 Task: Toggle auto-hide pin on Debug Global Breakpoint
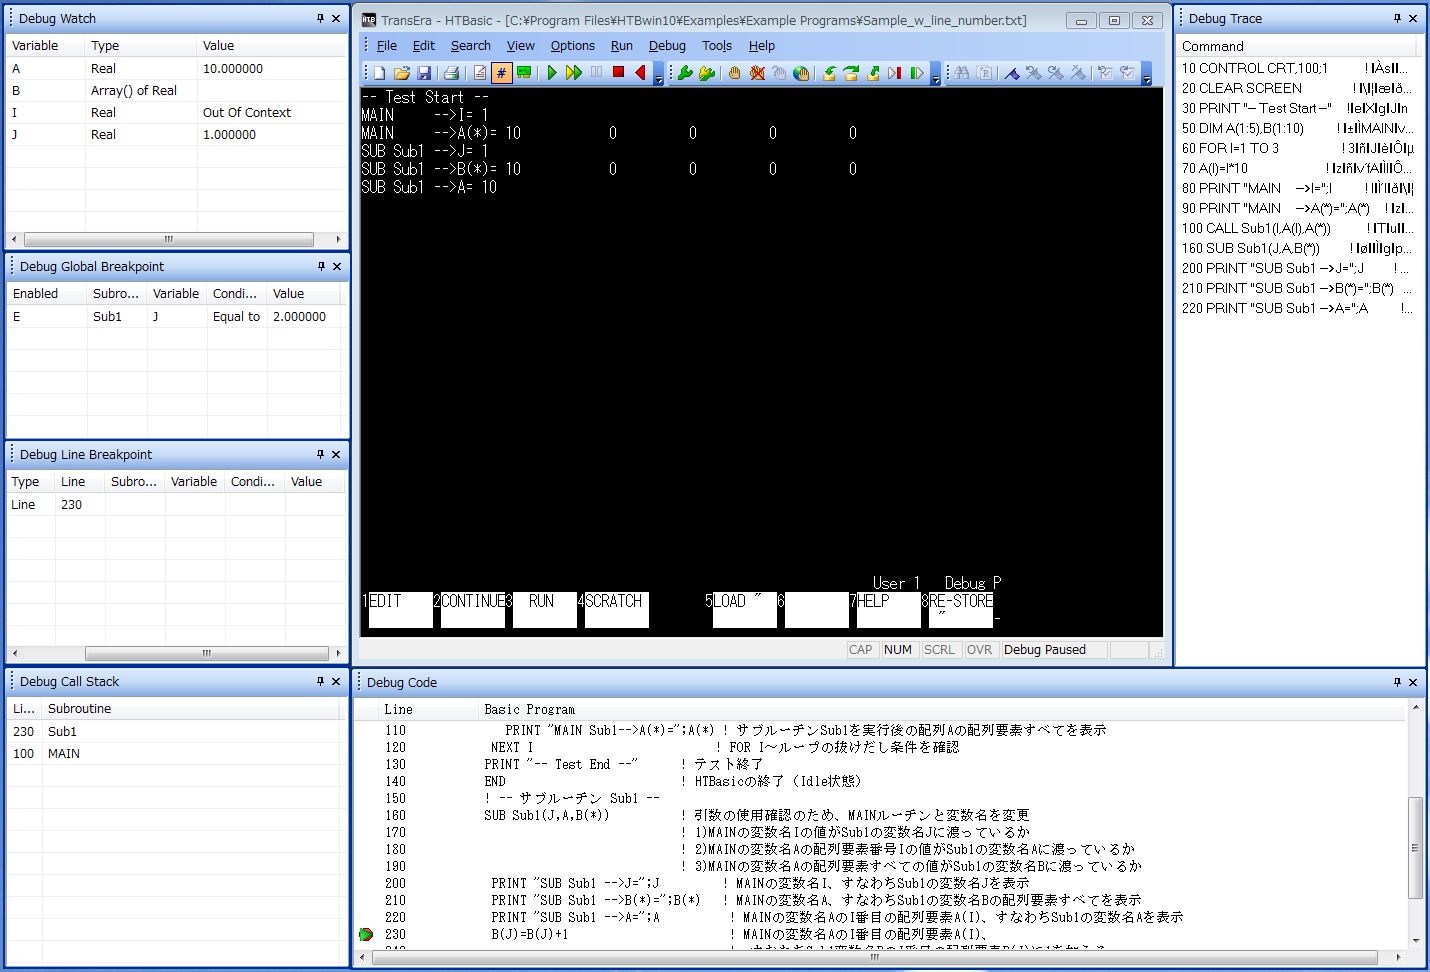pyautogui.click(x=321, y=266)
